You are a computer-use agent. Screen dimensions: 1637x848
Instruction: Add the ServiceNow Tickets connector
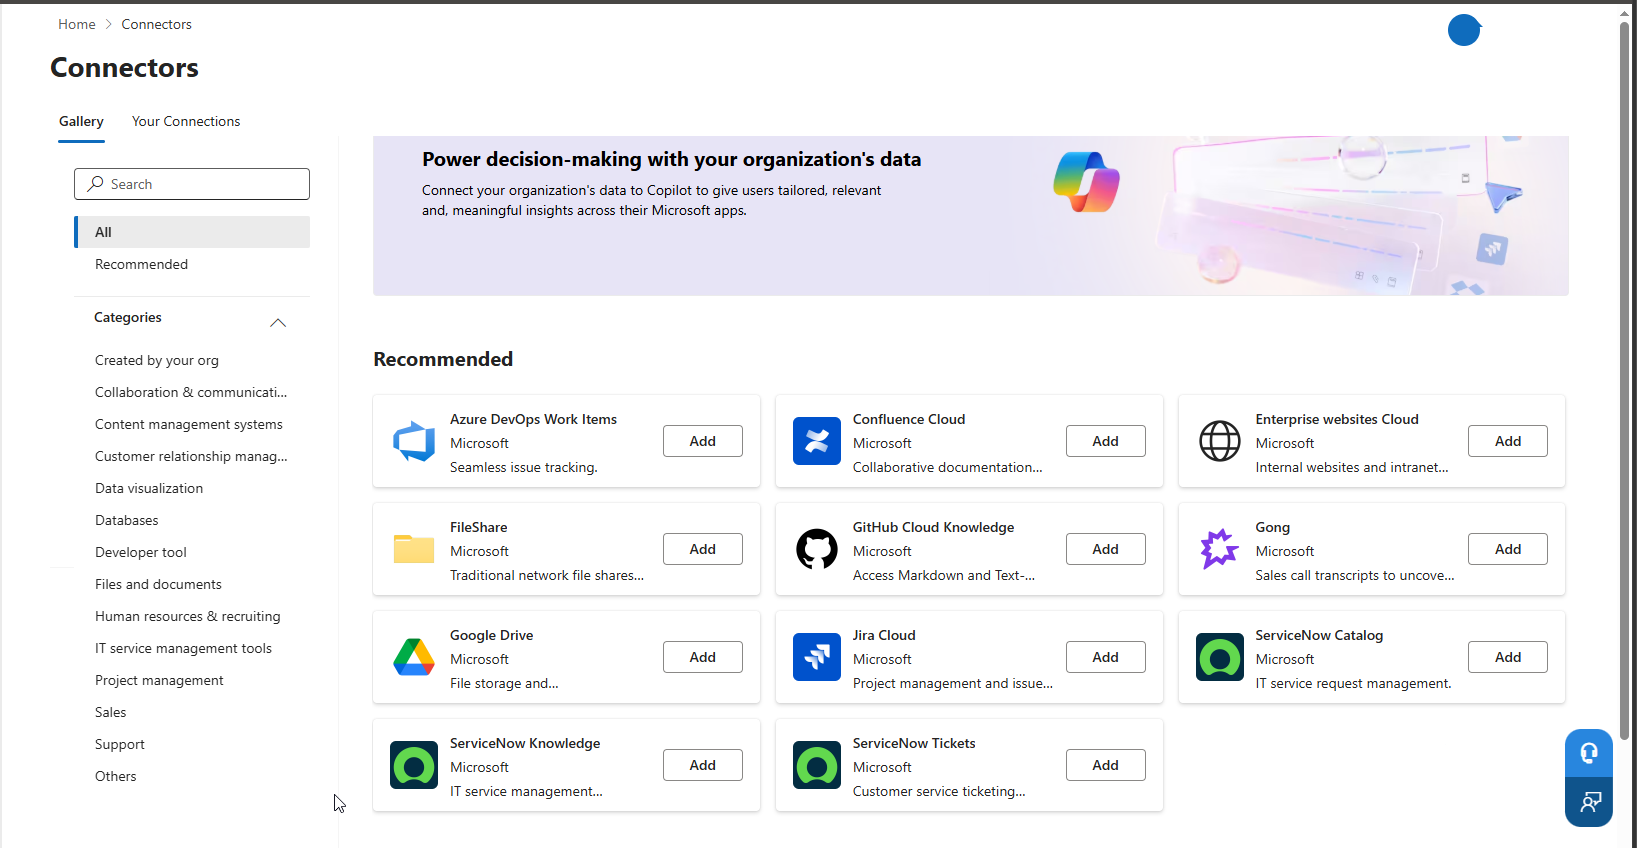1106,765
